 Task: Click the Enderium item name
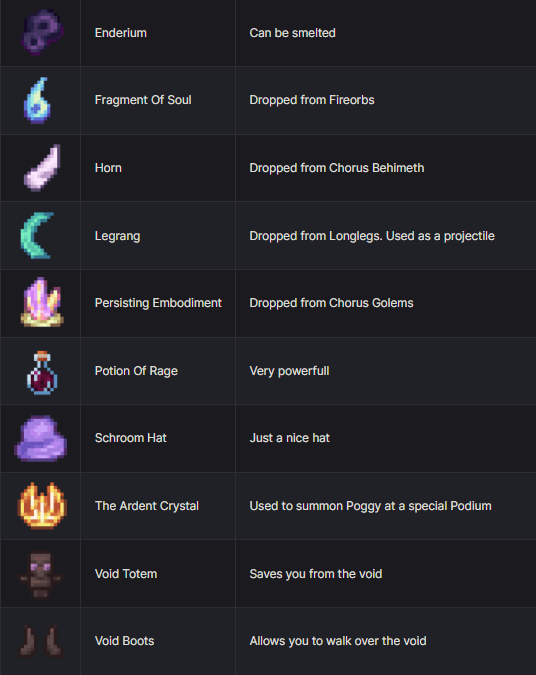pyautogui.click(x=121, y=33)
